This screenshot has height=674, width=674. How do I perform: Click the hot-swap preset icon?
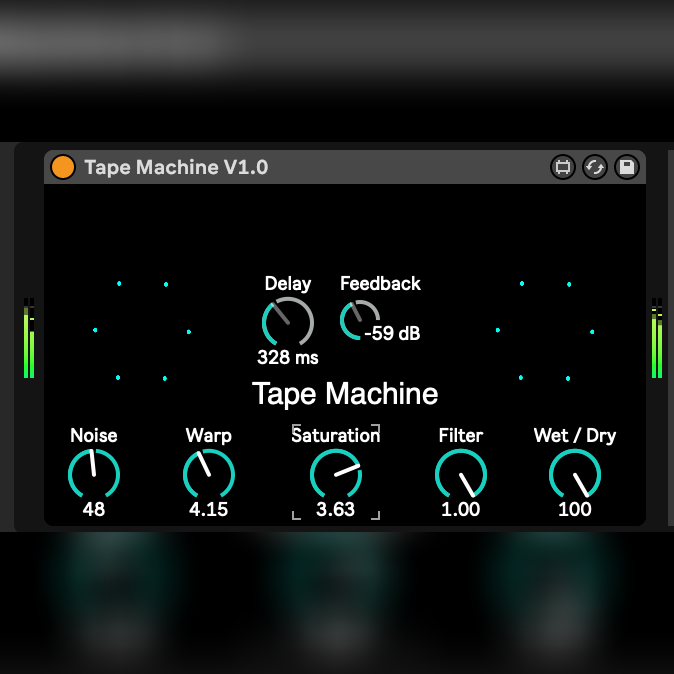[x=595, y=167]
